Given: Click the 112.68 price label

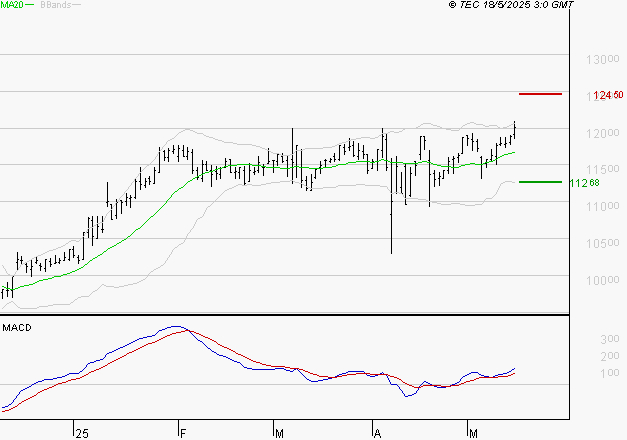Looking at the screenshot, I should [583, 183].
